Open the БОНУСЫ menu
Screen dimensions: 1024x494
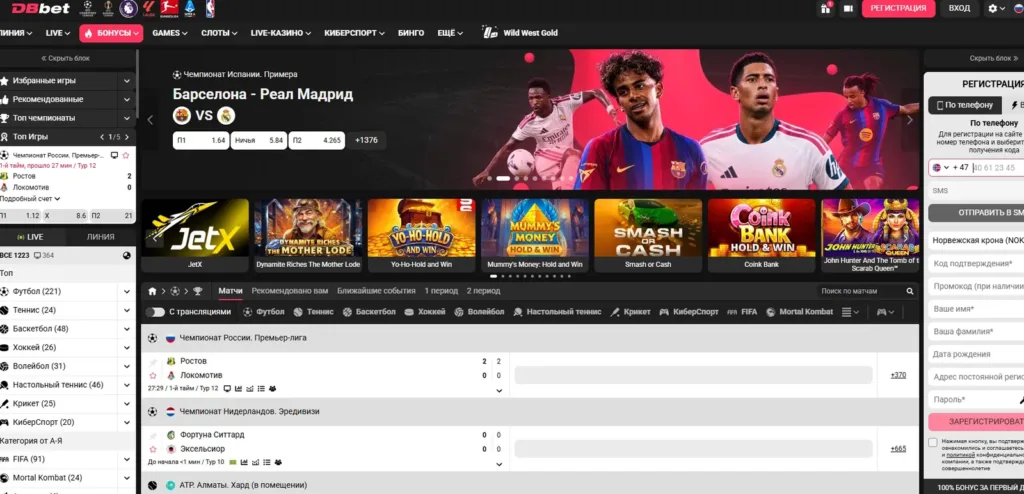111,33
